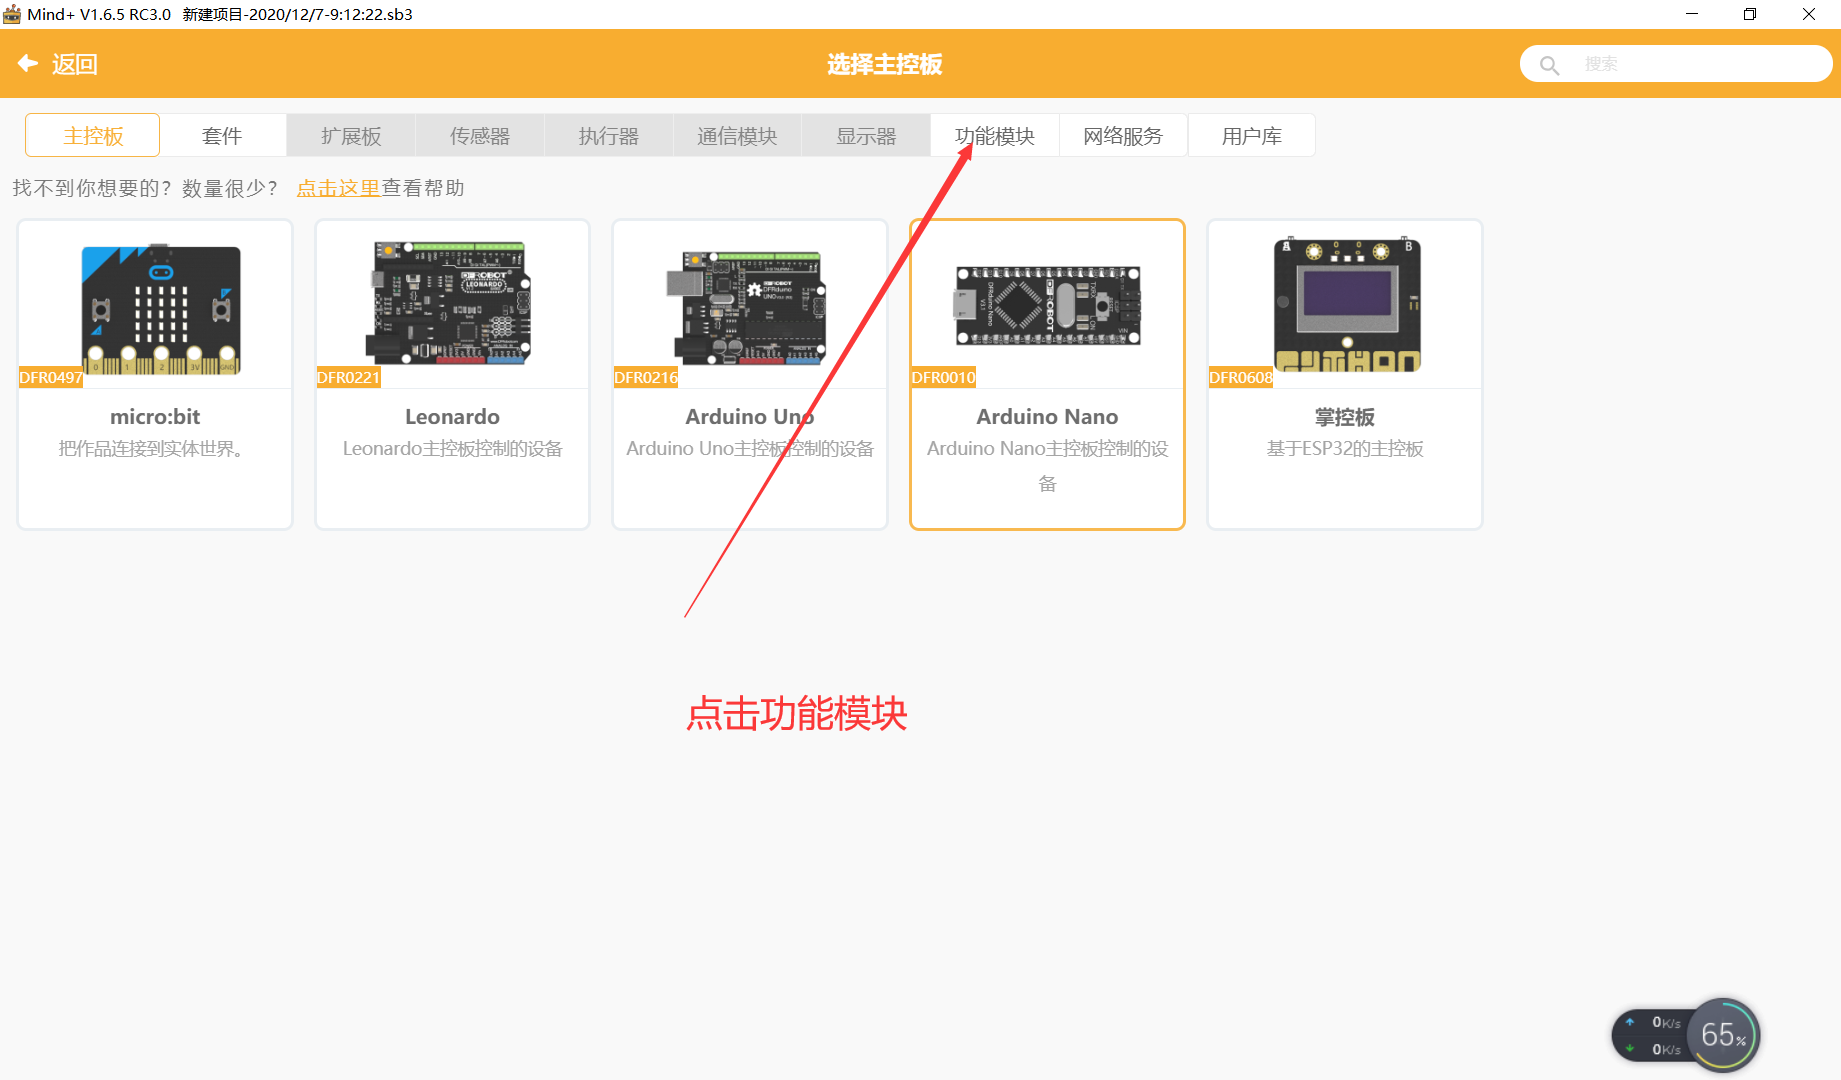The width and height of the screenshot is (1841, 1080).
Task: Select the 掌控板 board image
Action: [x=1347, y=305]
